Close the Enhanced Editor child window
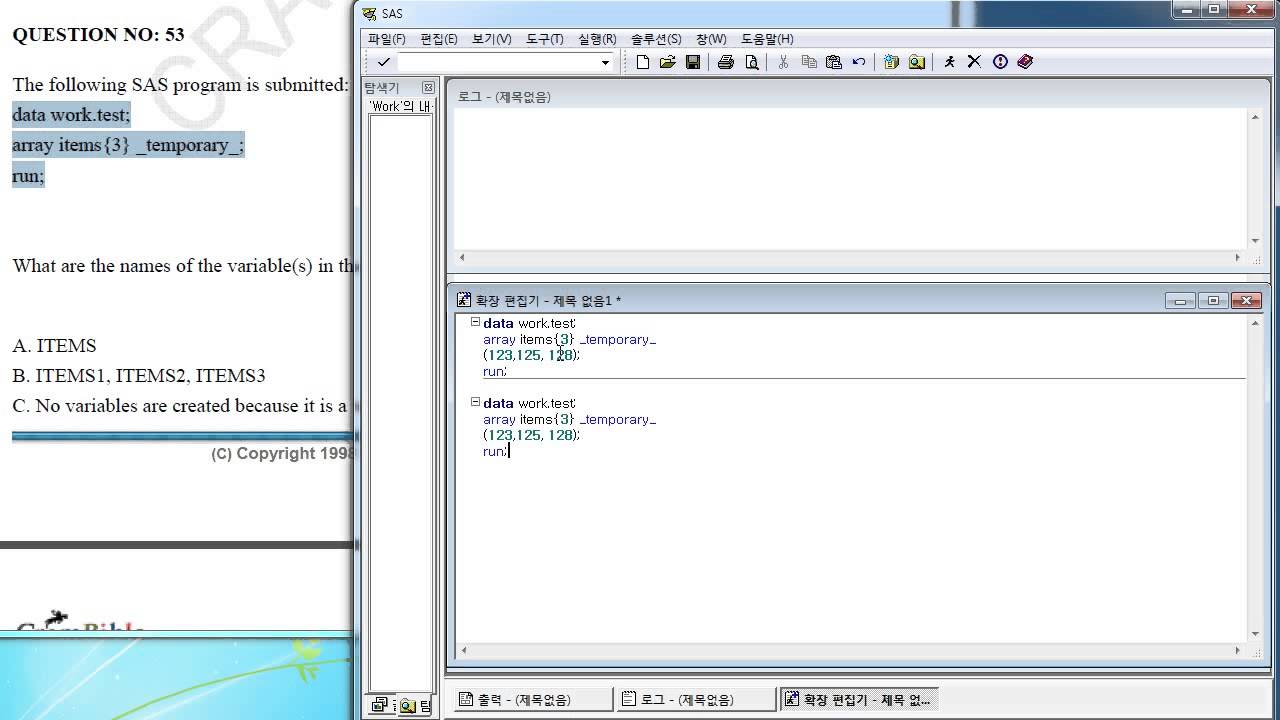The height and width of the screenshot is (720, 1280). pos(1245,300)
